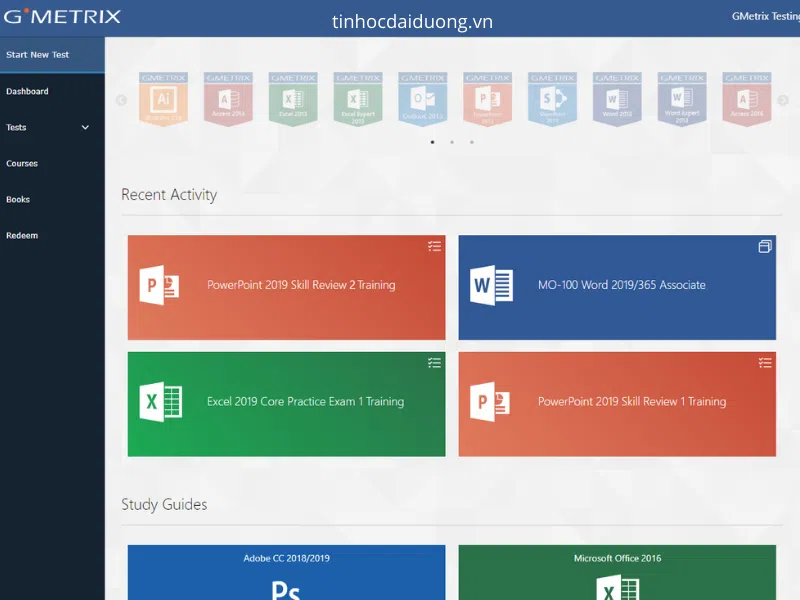Open the Word Expert 2013 badge
800x600 pixels.
coord(681,98)
